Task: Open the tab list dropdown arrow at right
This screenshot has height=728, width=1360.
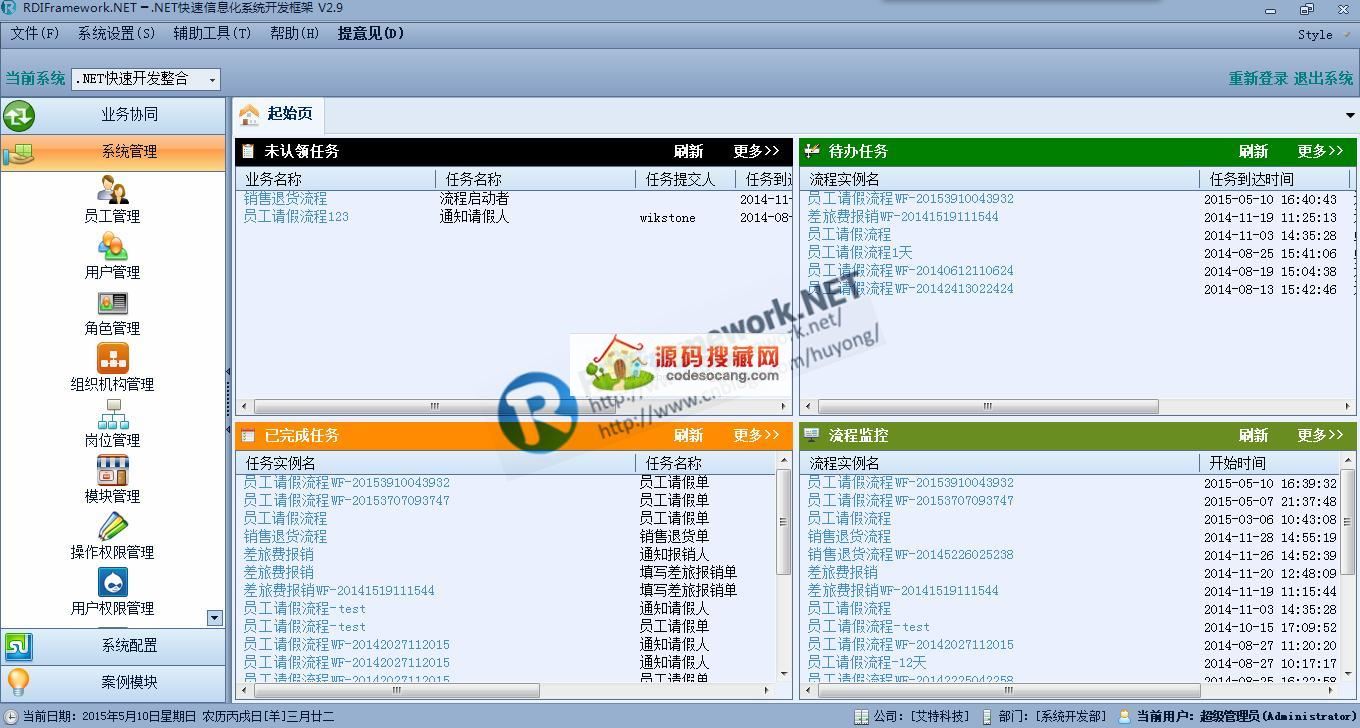Action: coord(1349,116)
